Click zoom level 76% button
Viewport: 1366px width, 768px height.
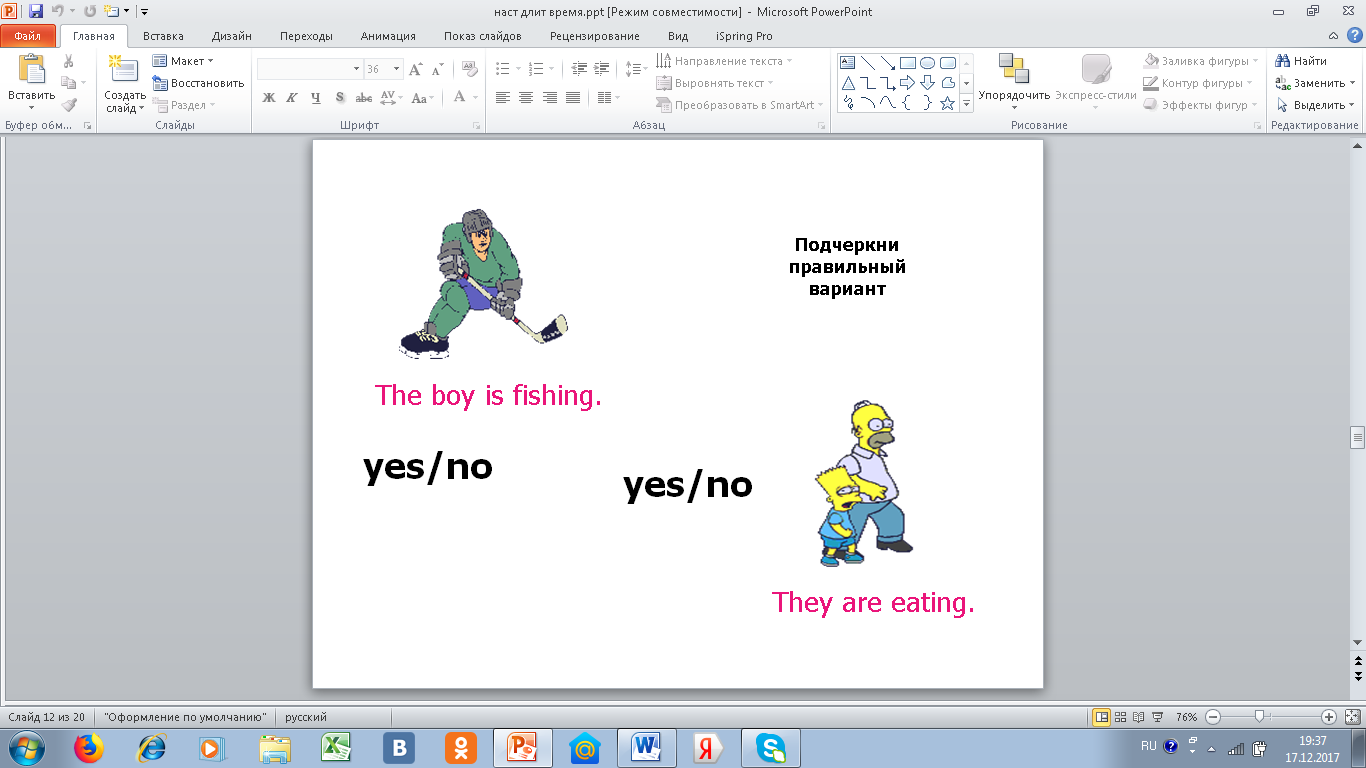pyautogui.click(x=1186, y=717)
